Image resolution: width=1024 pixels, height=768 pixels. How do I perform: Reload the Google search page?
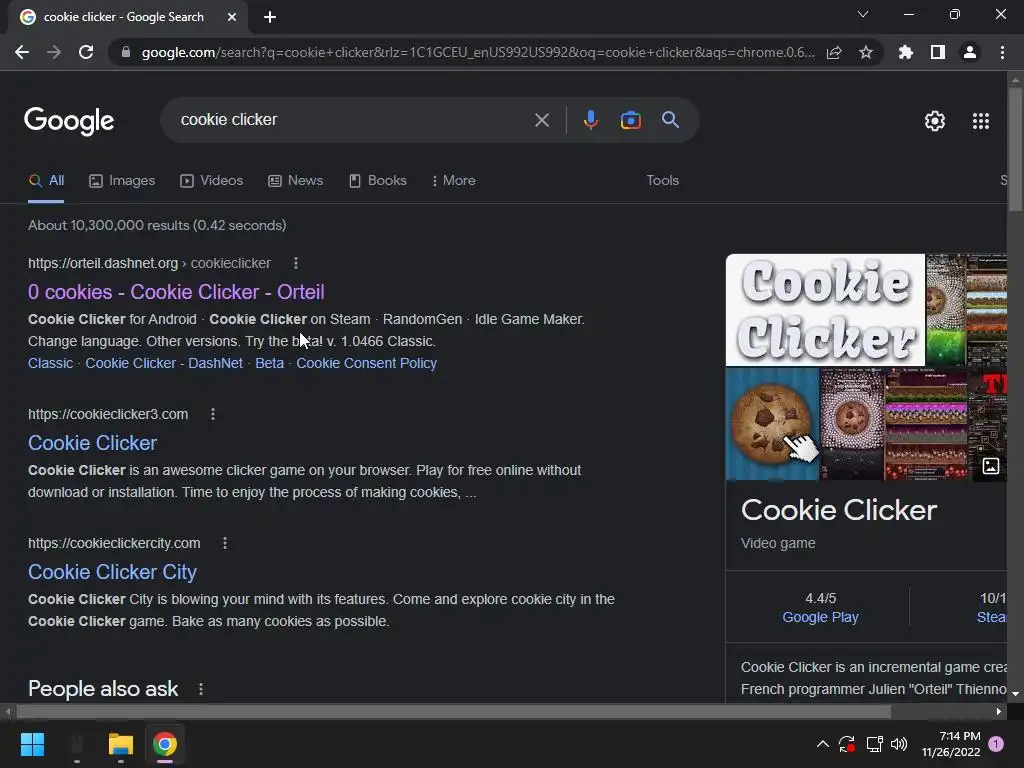86,52
